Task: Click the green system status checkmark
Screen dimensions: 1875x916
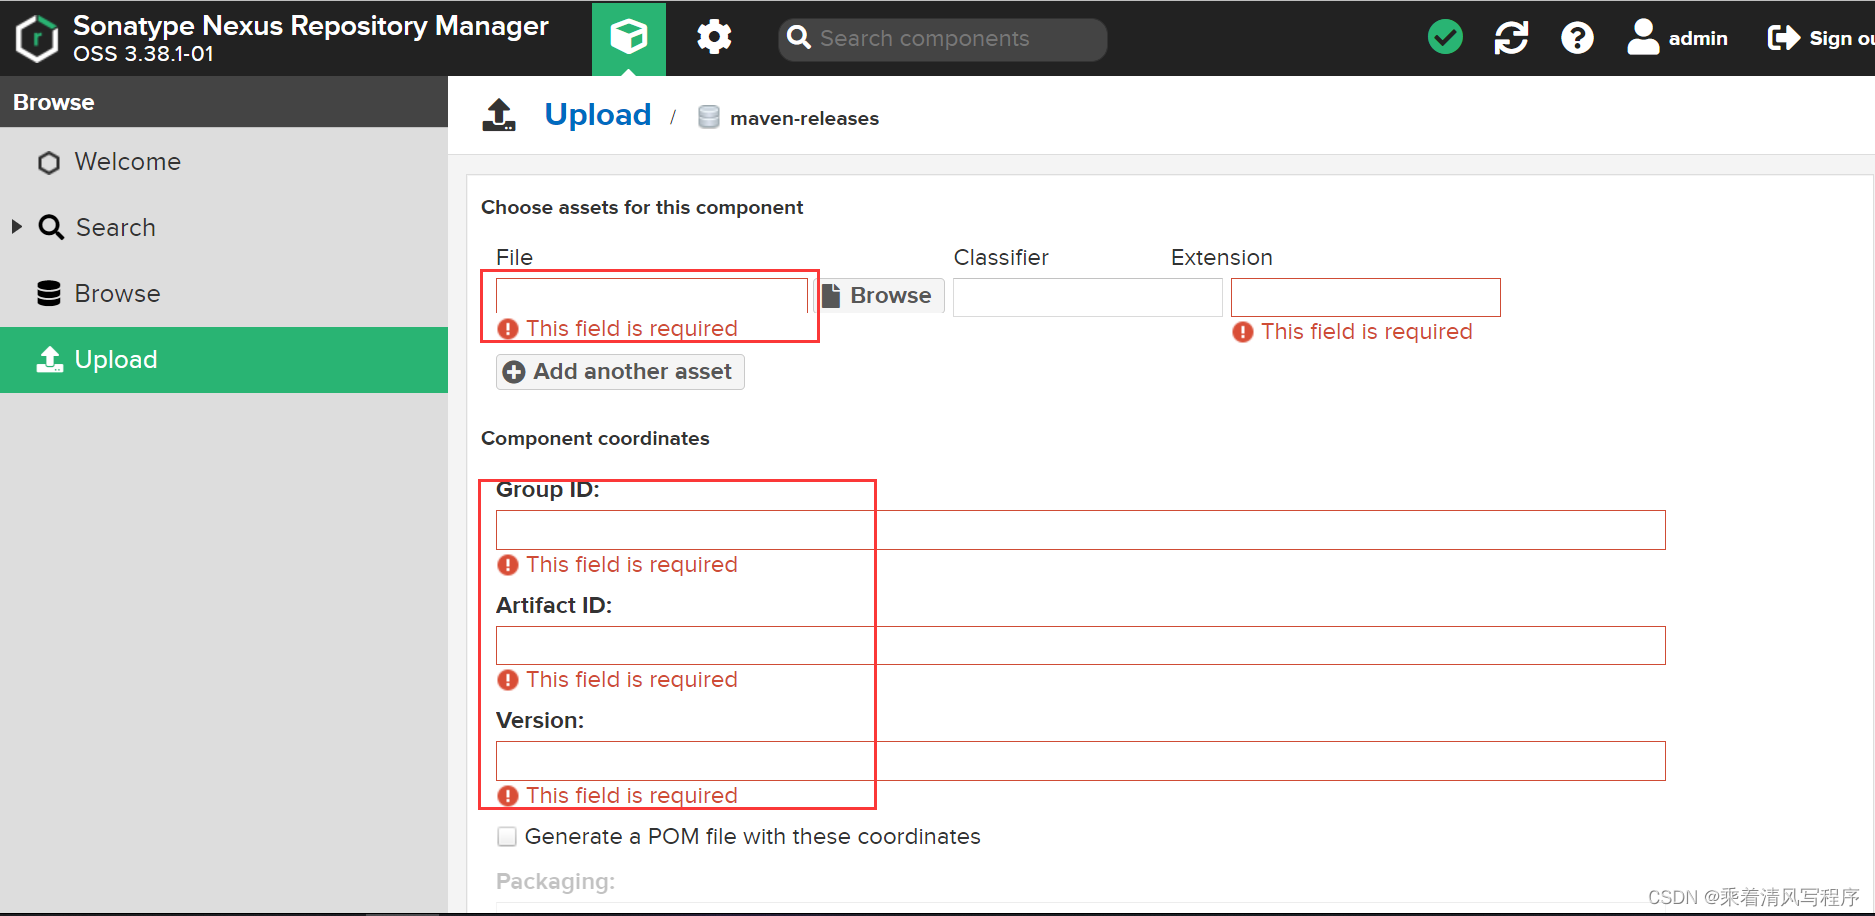Action: click(x=1445, y=38)
